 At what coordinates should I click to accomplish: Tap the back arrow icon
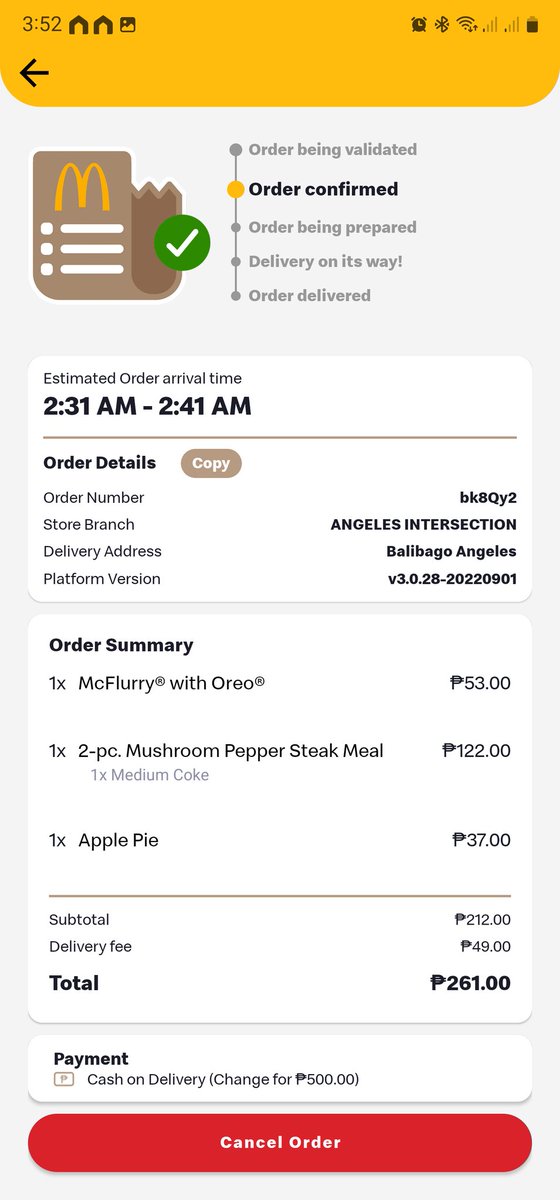[x=34, y=73]
